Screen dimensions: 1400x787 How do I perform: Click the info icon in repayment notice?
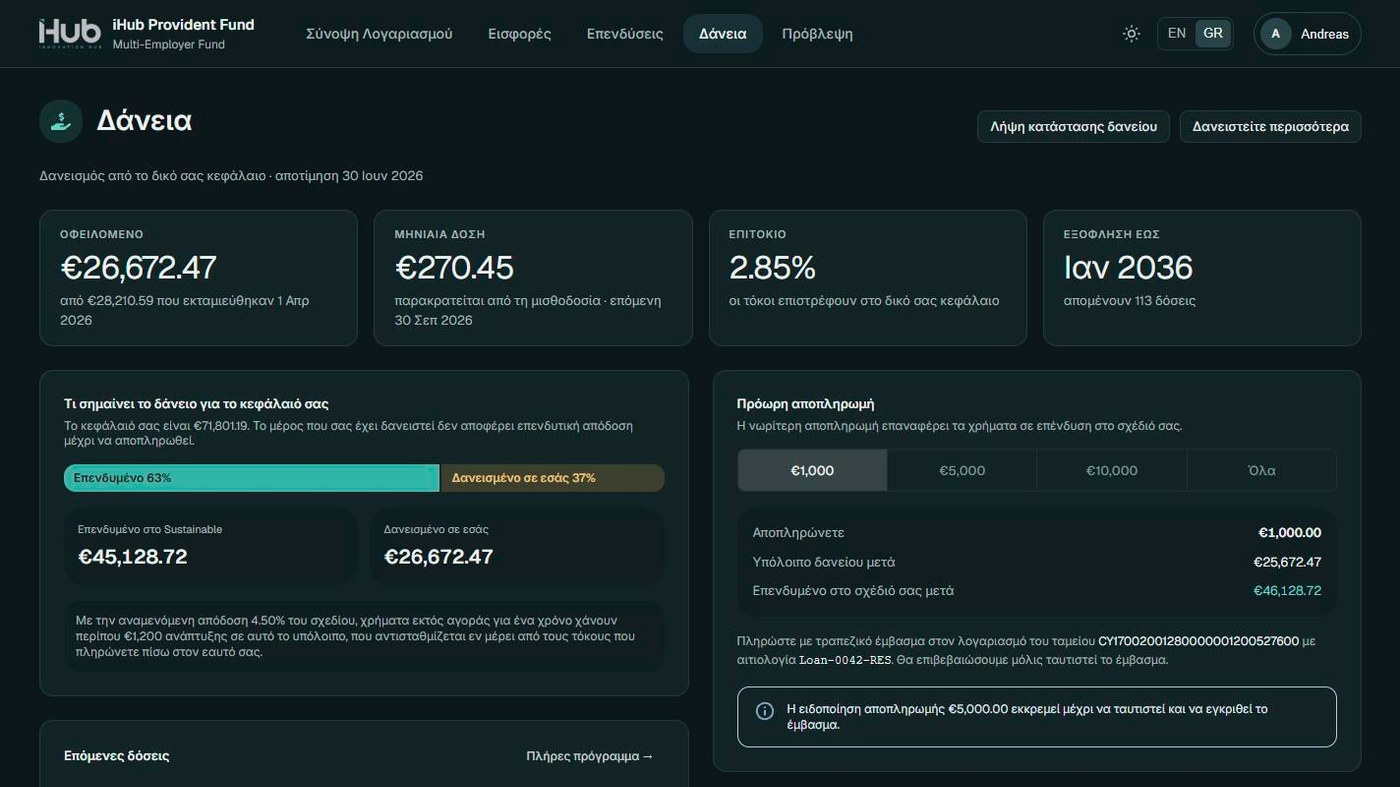click(x=765, y=711)
